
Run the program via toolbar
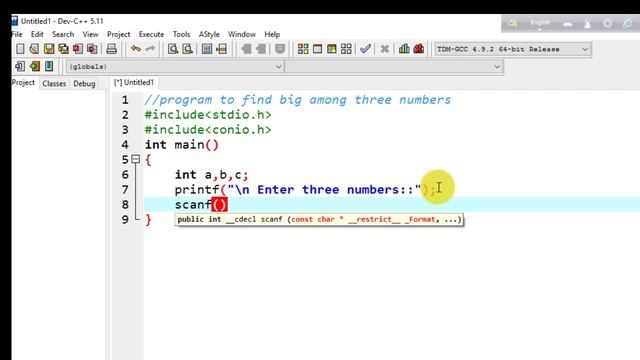(317, 49)
